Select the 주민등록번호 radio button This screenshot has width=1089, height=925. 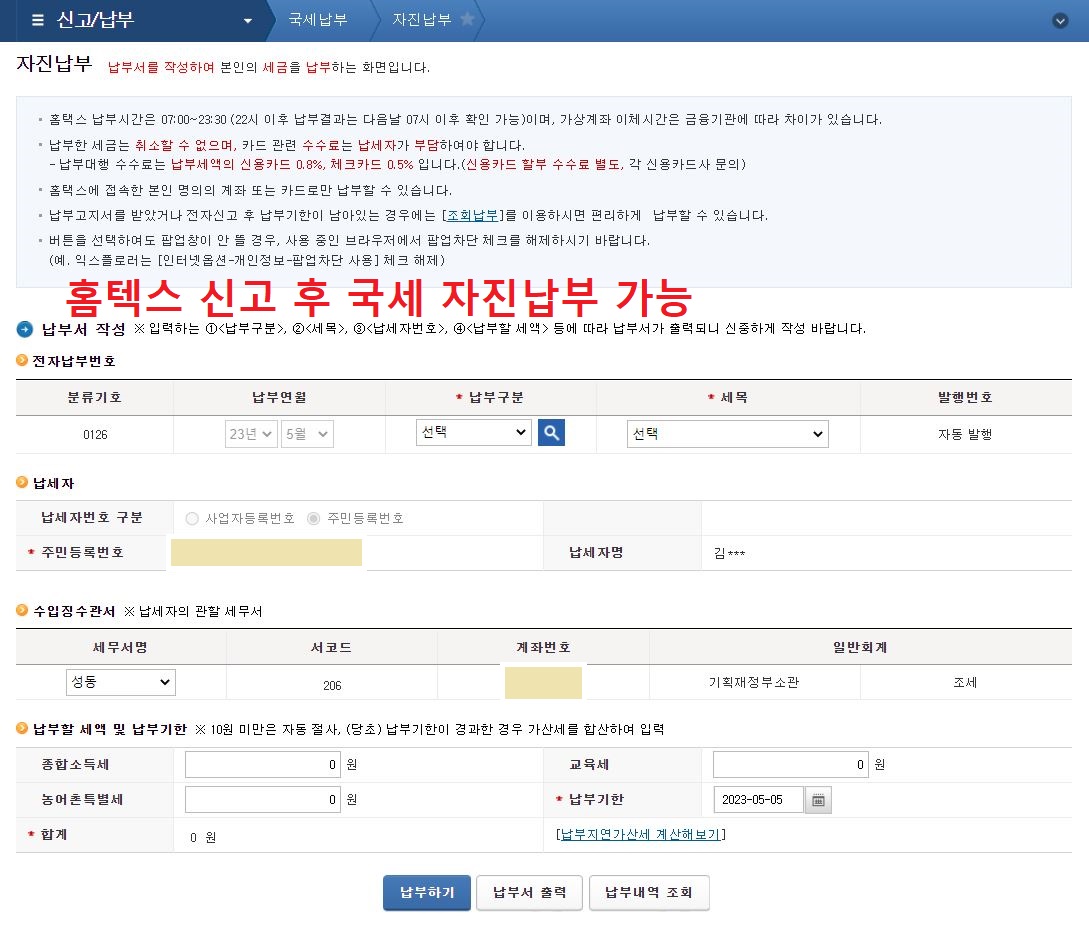pos(314,519)
